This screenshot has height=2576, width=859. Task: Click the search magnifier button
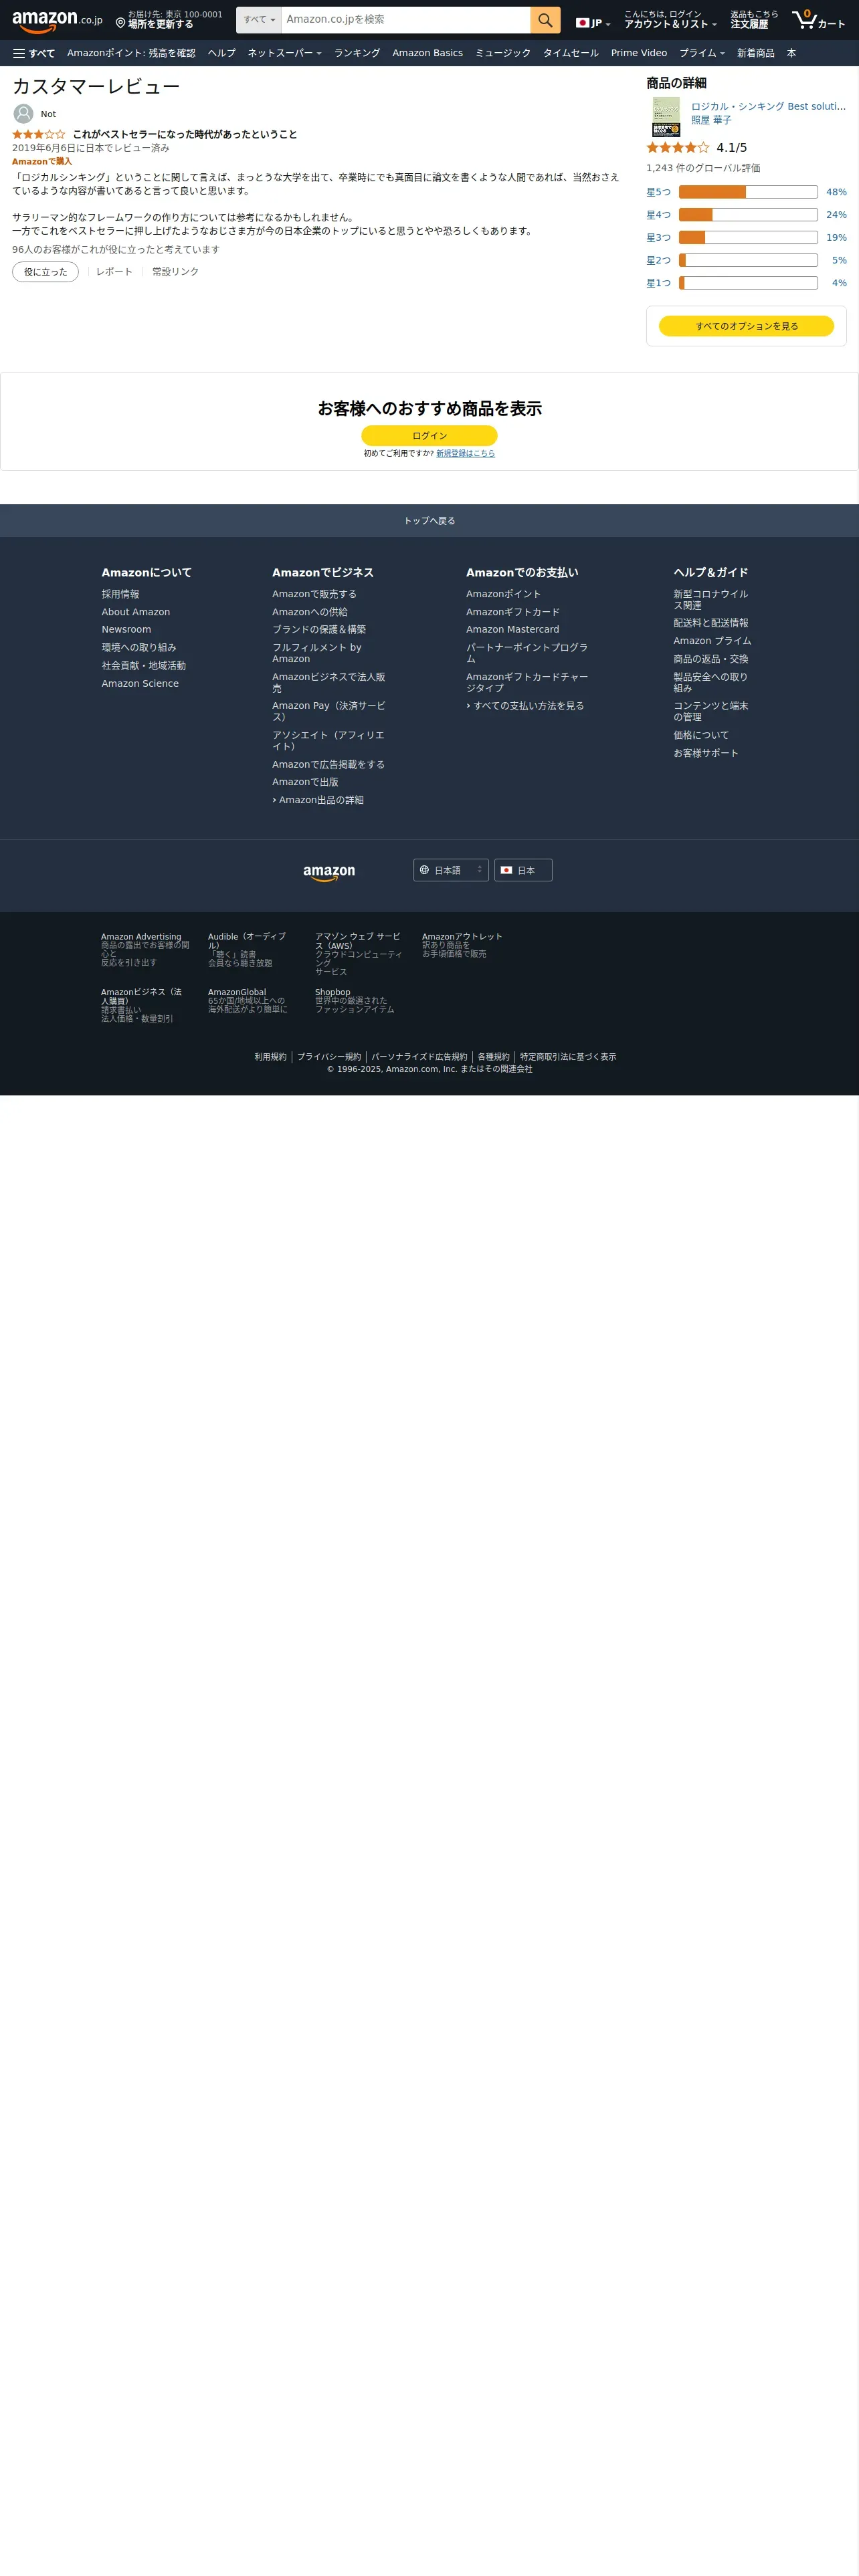(545, 20)
